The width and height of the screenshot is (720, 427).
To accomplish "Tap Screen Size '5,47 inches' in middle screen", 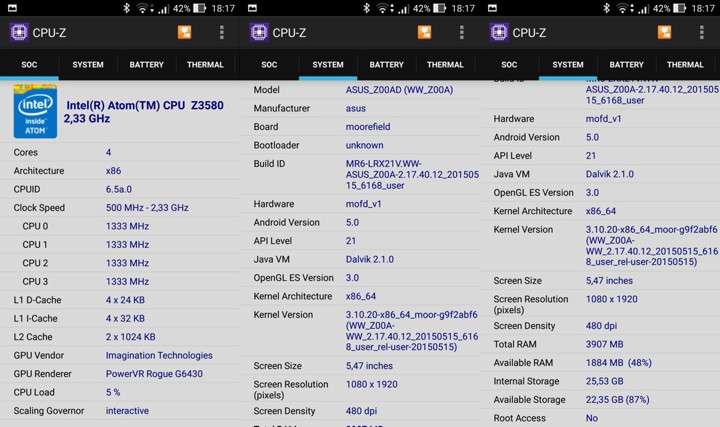I will (x=369, y=366).
